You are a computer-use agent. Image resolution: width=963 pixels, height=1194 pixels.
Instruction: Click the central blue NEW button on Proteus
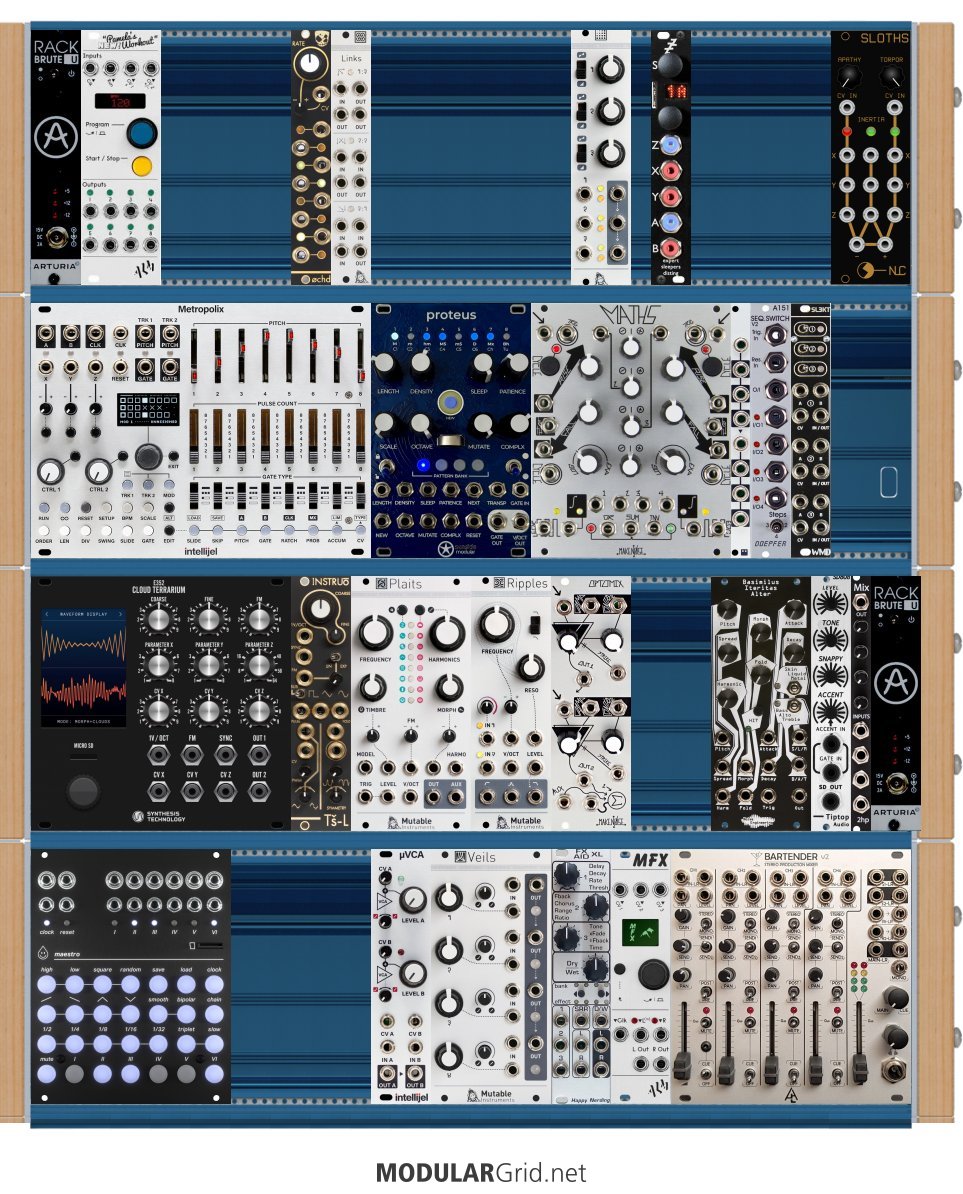(451, 401)
